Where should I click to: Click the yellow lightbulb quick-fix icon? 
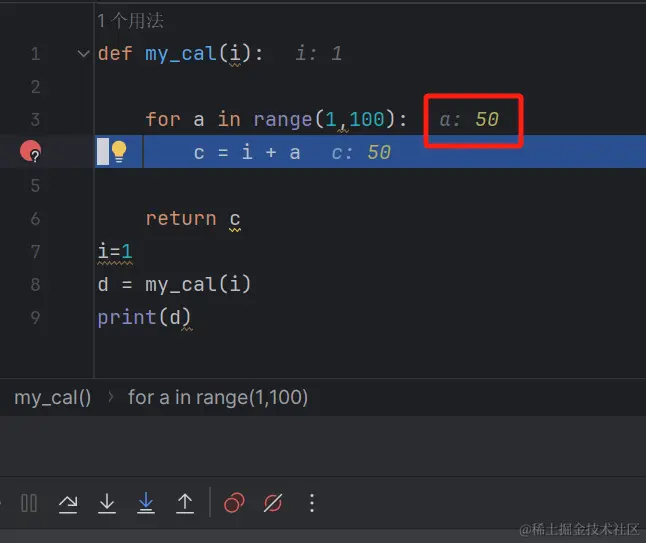coord(119,152)
